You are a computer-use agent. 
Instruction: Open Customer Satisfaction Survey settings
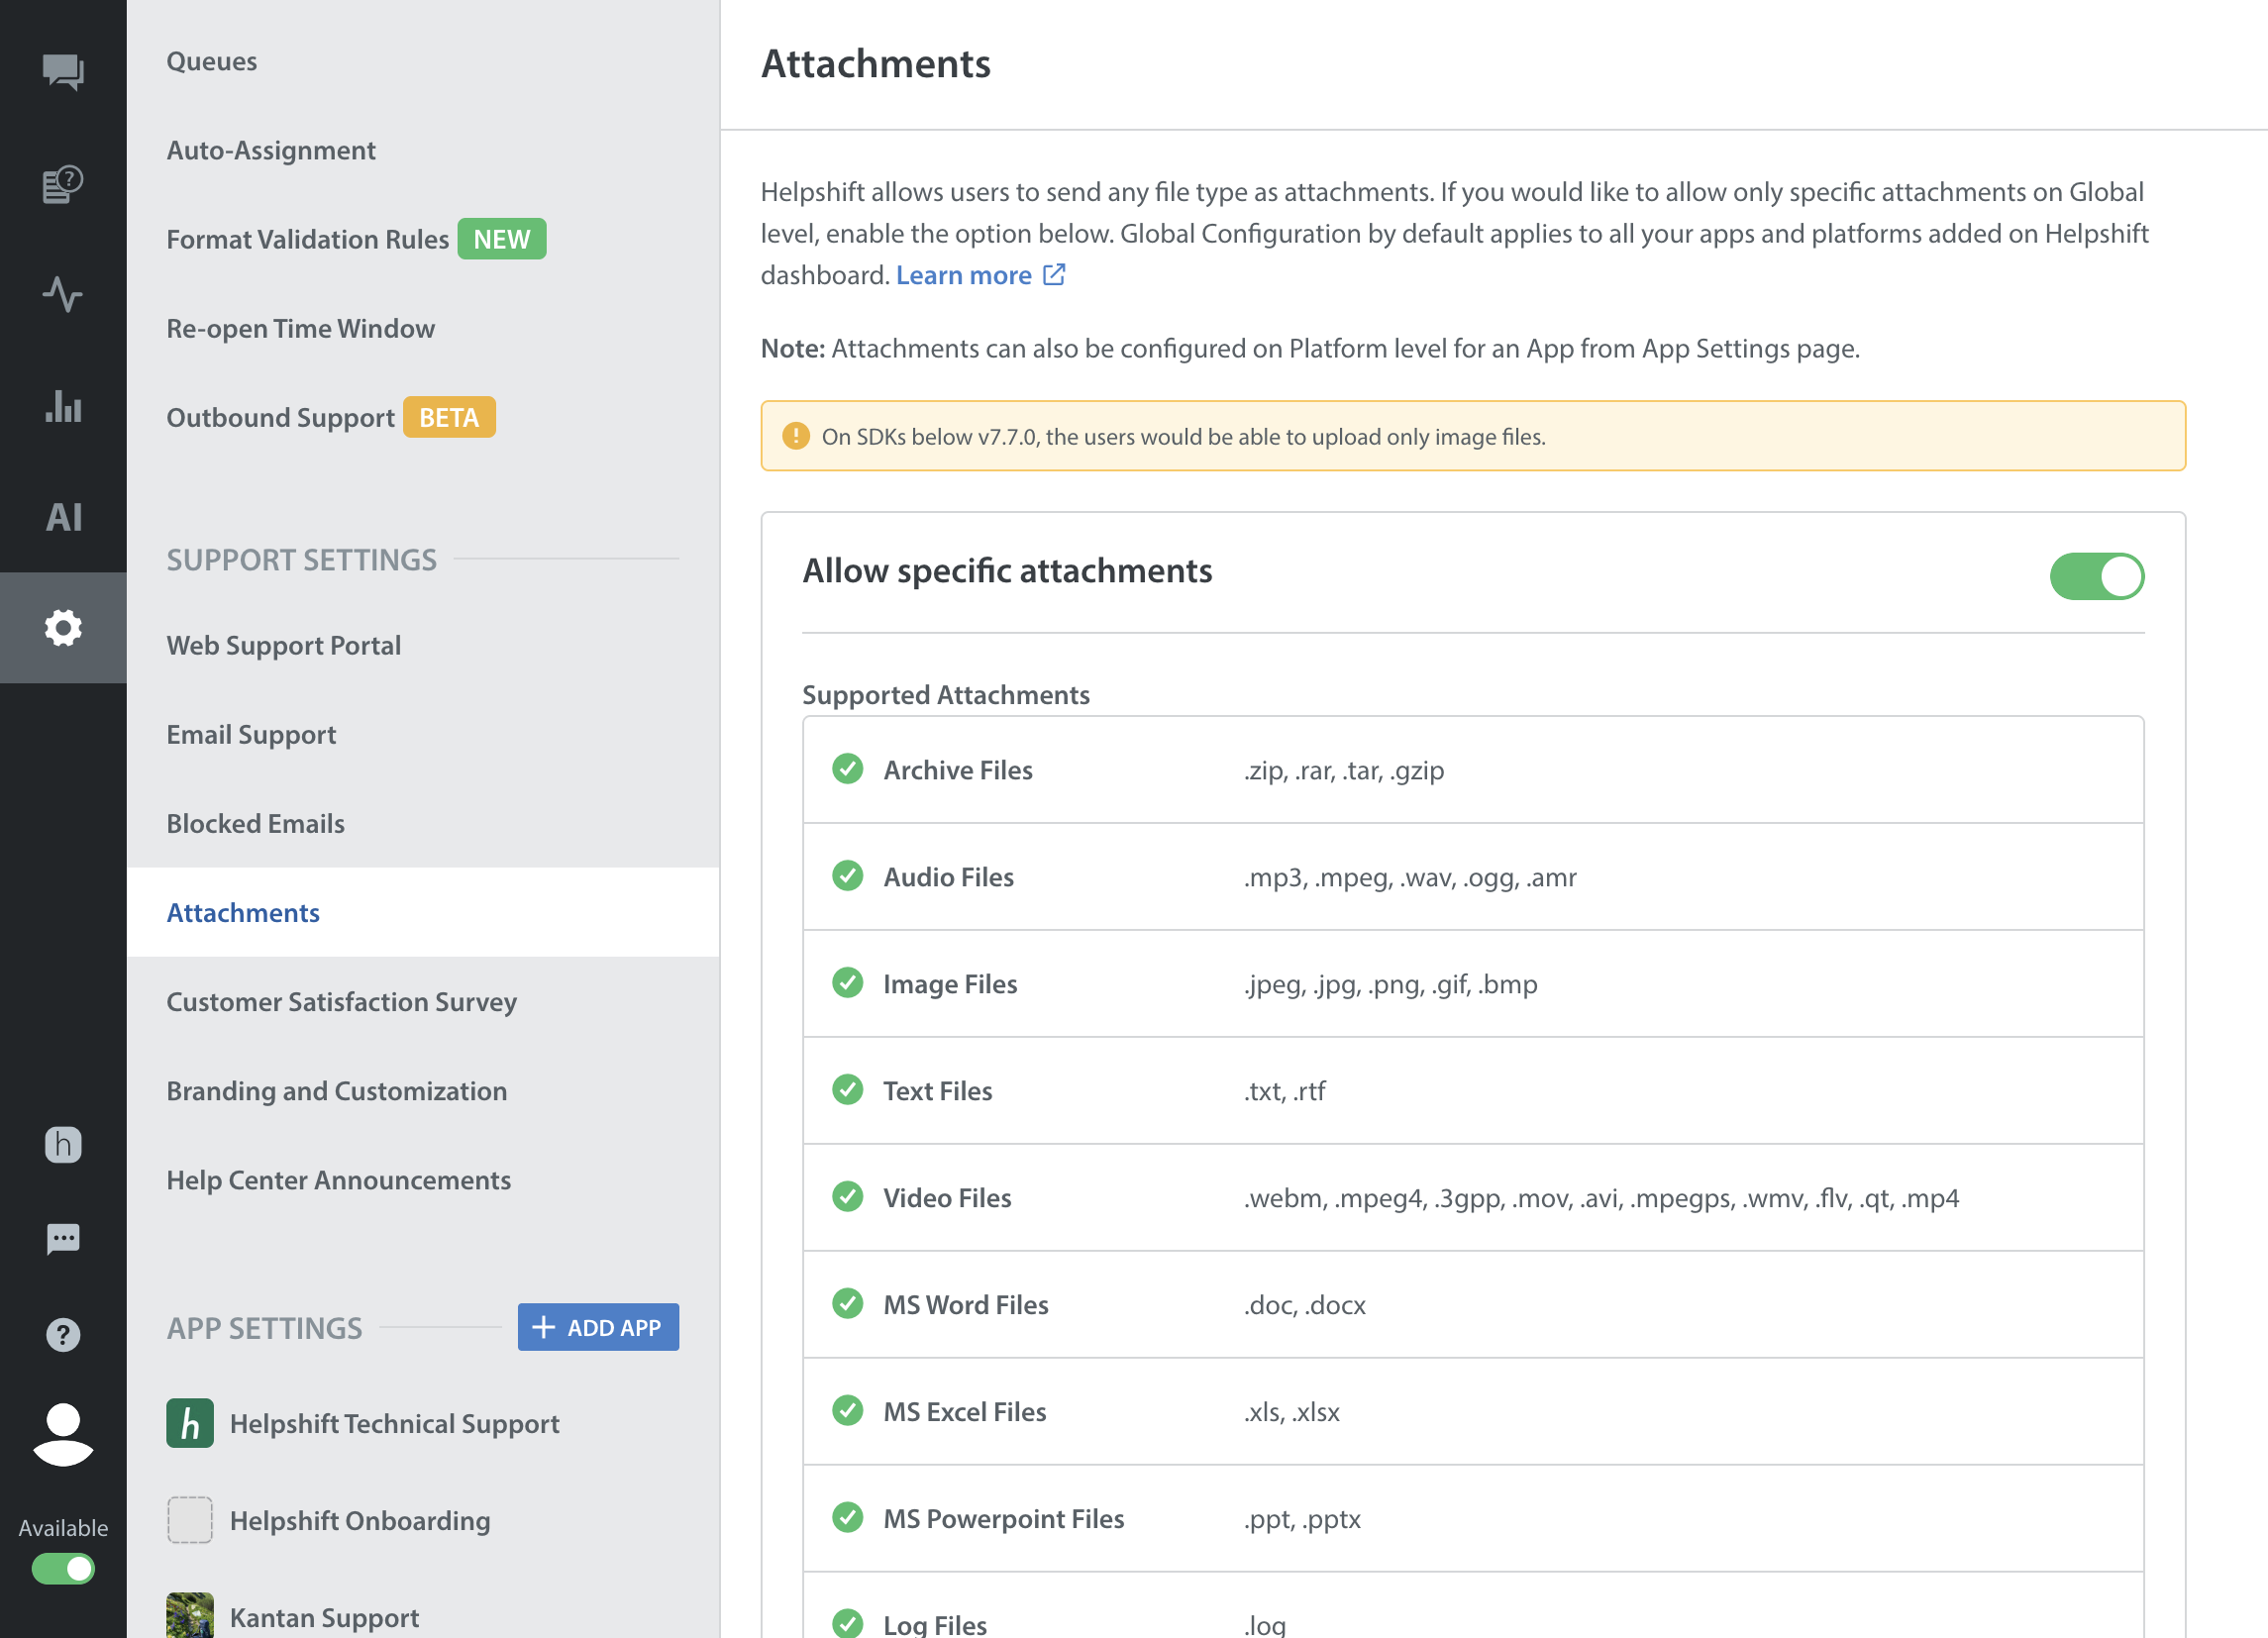click(341, 1001)
